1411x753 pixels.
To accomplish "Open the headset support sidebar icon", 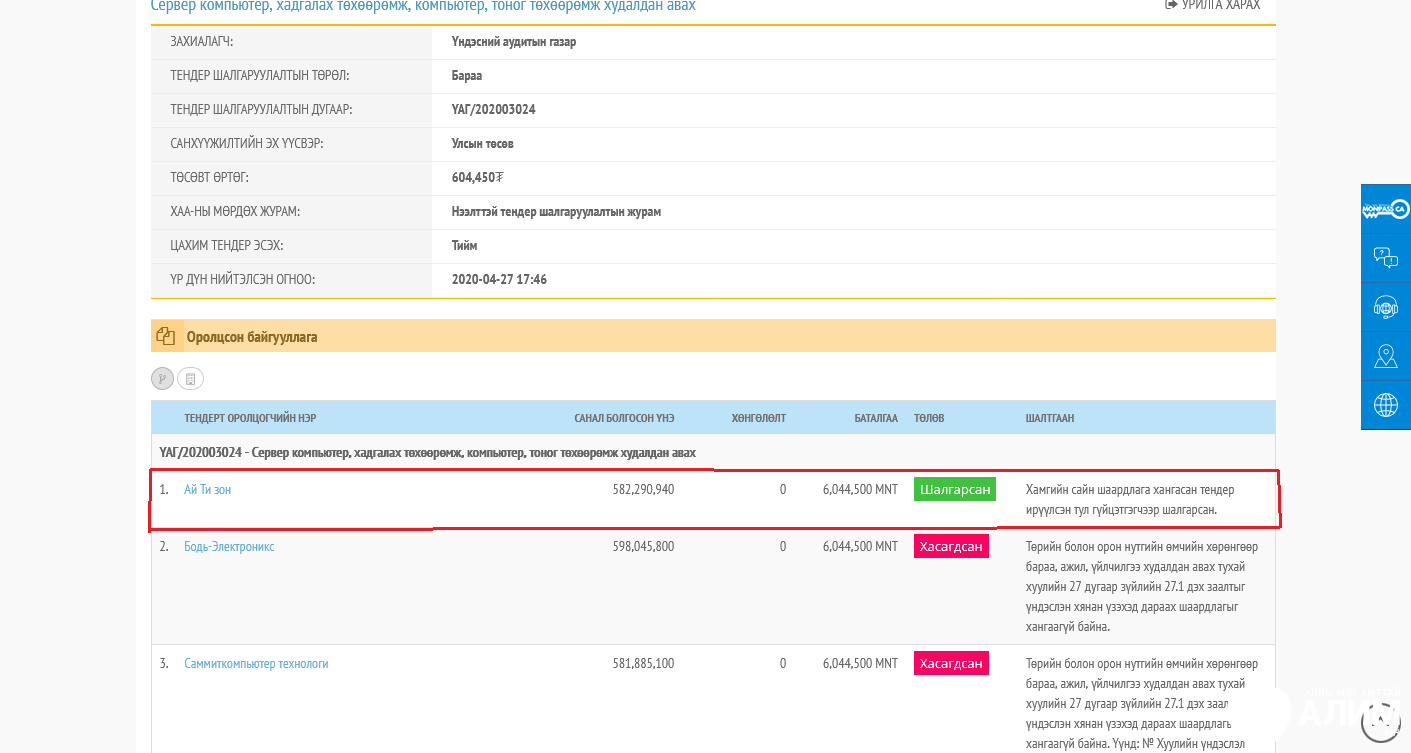I will click(x=1386, y=307).
